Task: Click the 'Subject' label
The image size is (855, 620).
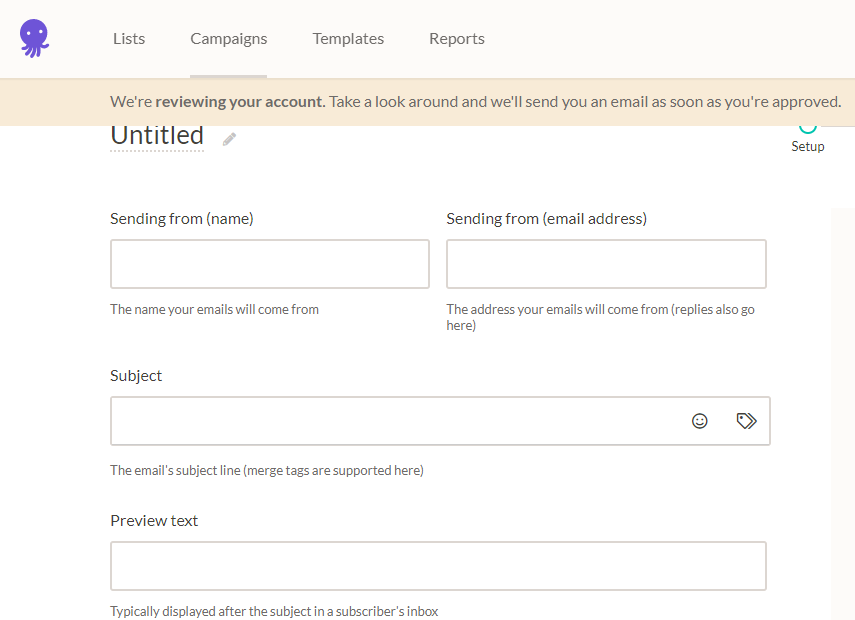Action: (x=136, y=376)
